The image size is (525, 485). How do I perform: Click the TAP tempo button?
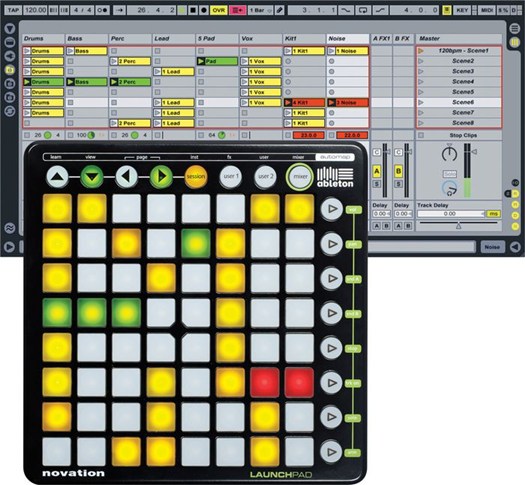click(13, 10)
